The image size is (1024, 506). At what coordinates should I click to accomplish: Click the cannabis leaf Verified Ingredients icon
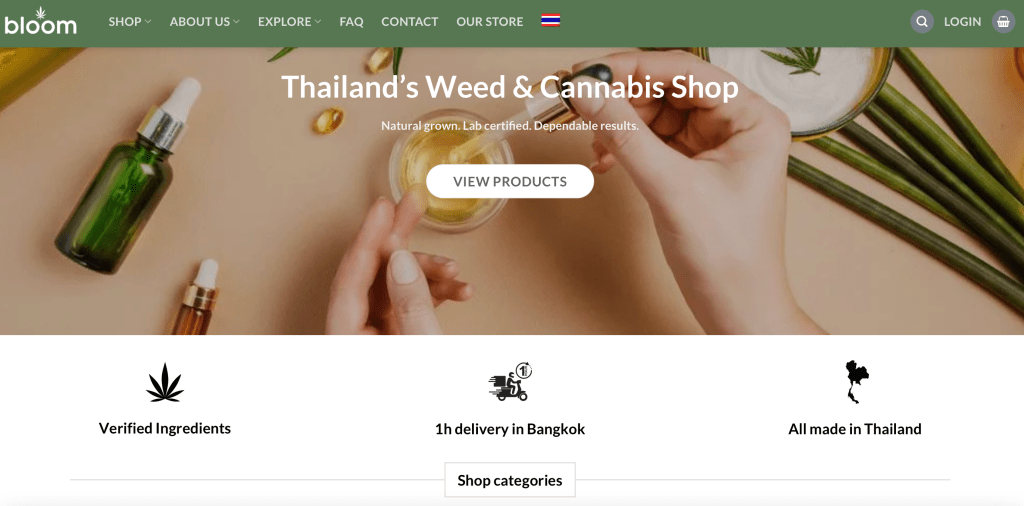tap(165, 383)
